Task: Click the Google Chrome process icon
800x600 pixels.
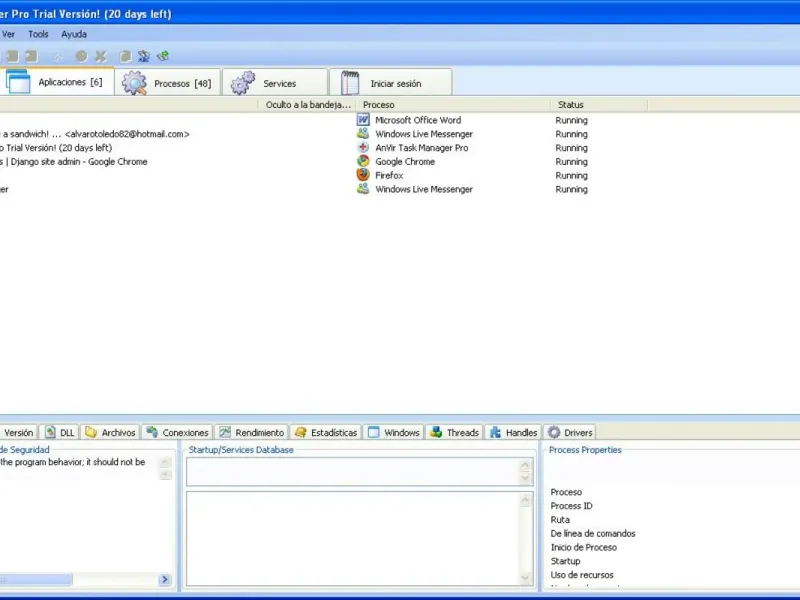Action: 363,161
